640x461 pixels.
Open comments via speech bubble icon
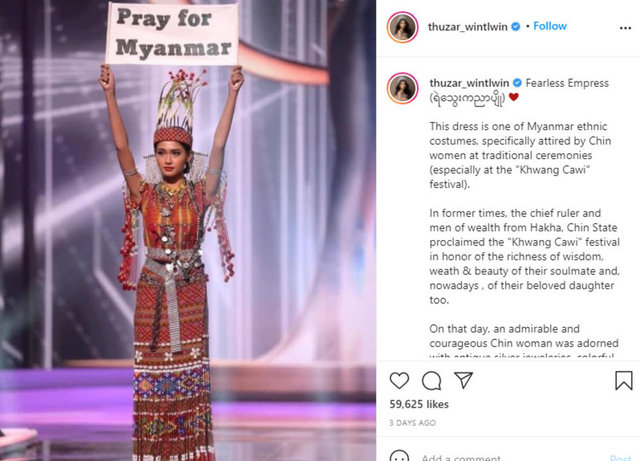tap(431, 381)
